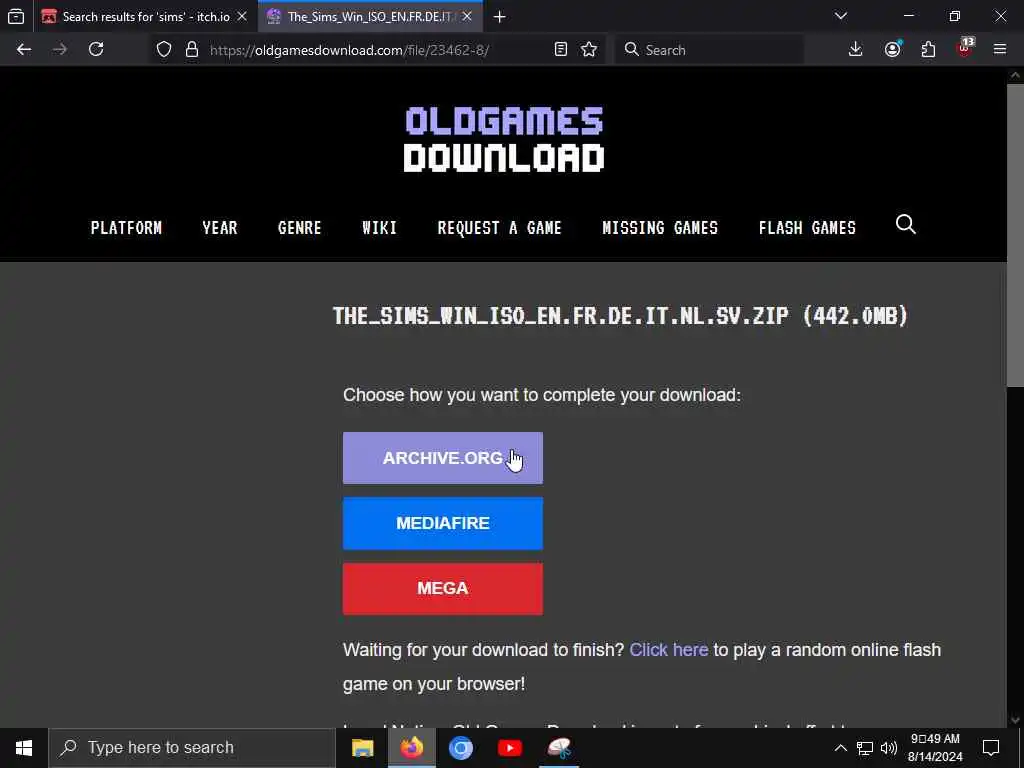Click the scrollbar down arrow
This screenshot has height=768, width=1024.
pyautogui.click(x=1015, y=720)
